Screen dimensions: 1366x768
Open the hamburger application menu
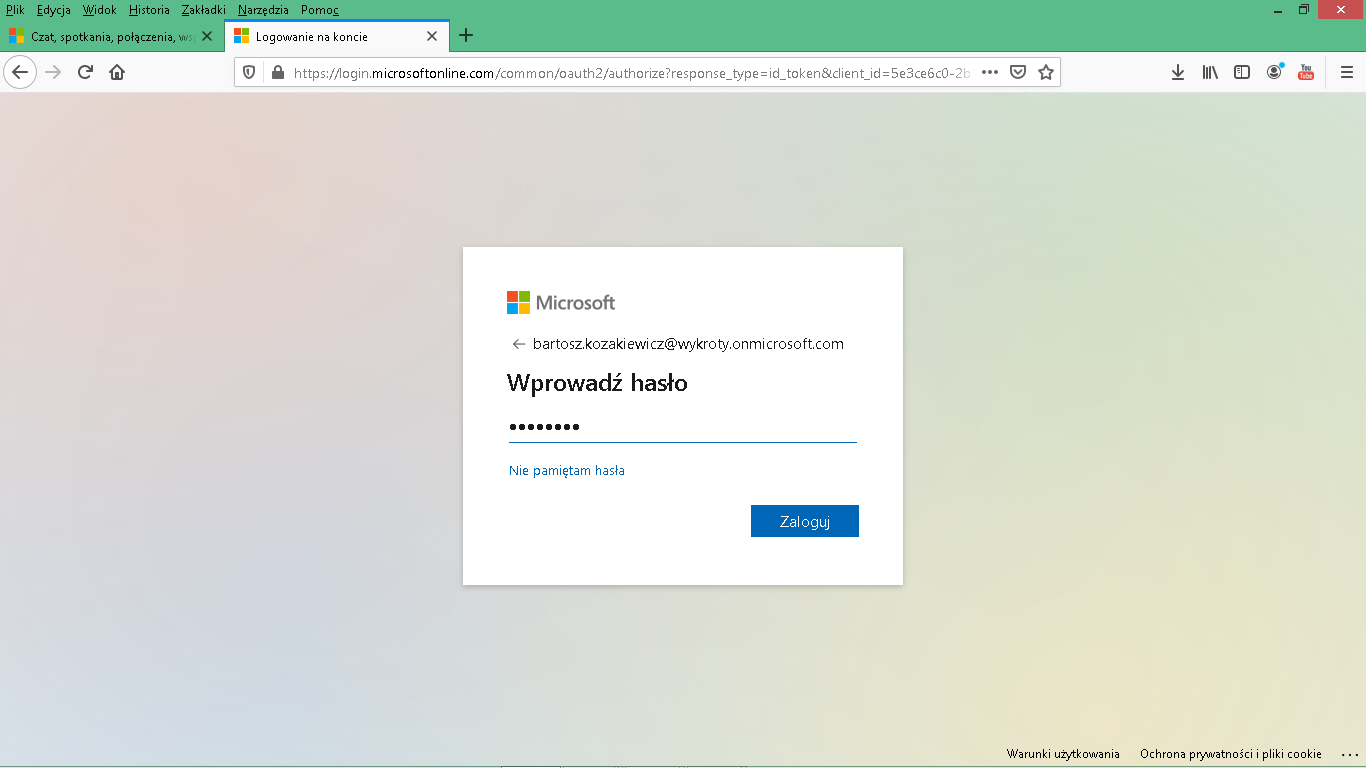[x=1346, y=72]
